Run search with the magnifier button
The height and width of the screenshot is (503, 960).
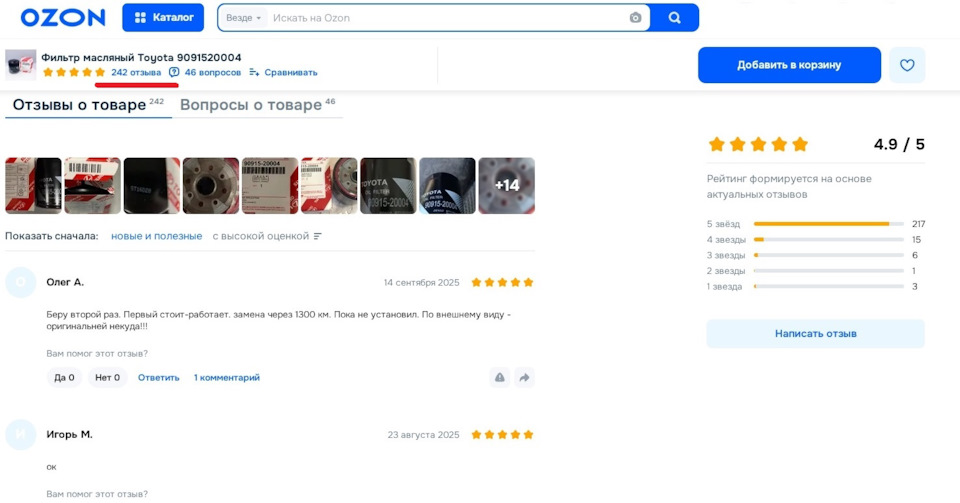(674, 18)
